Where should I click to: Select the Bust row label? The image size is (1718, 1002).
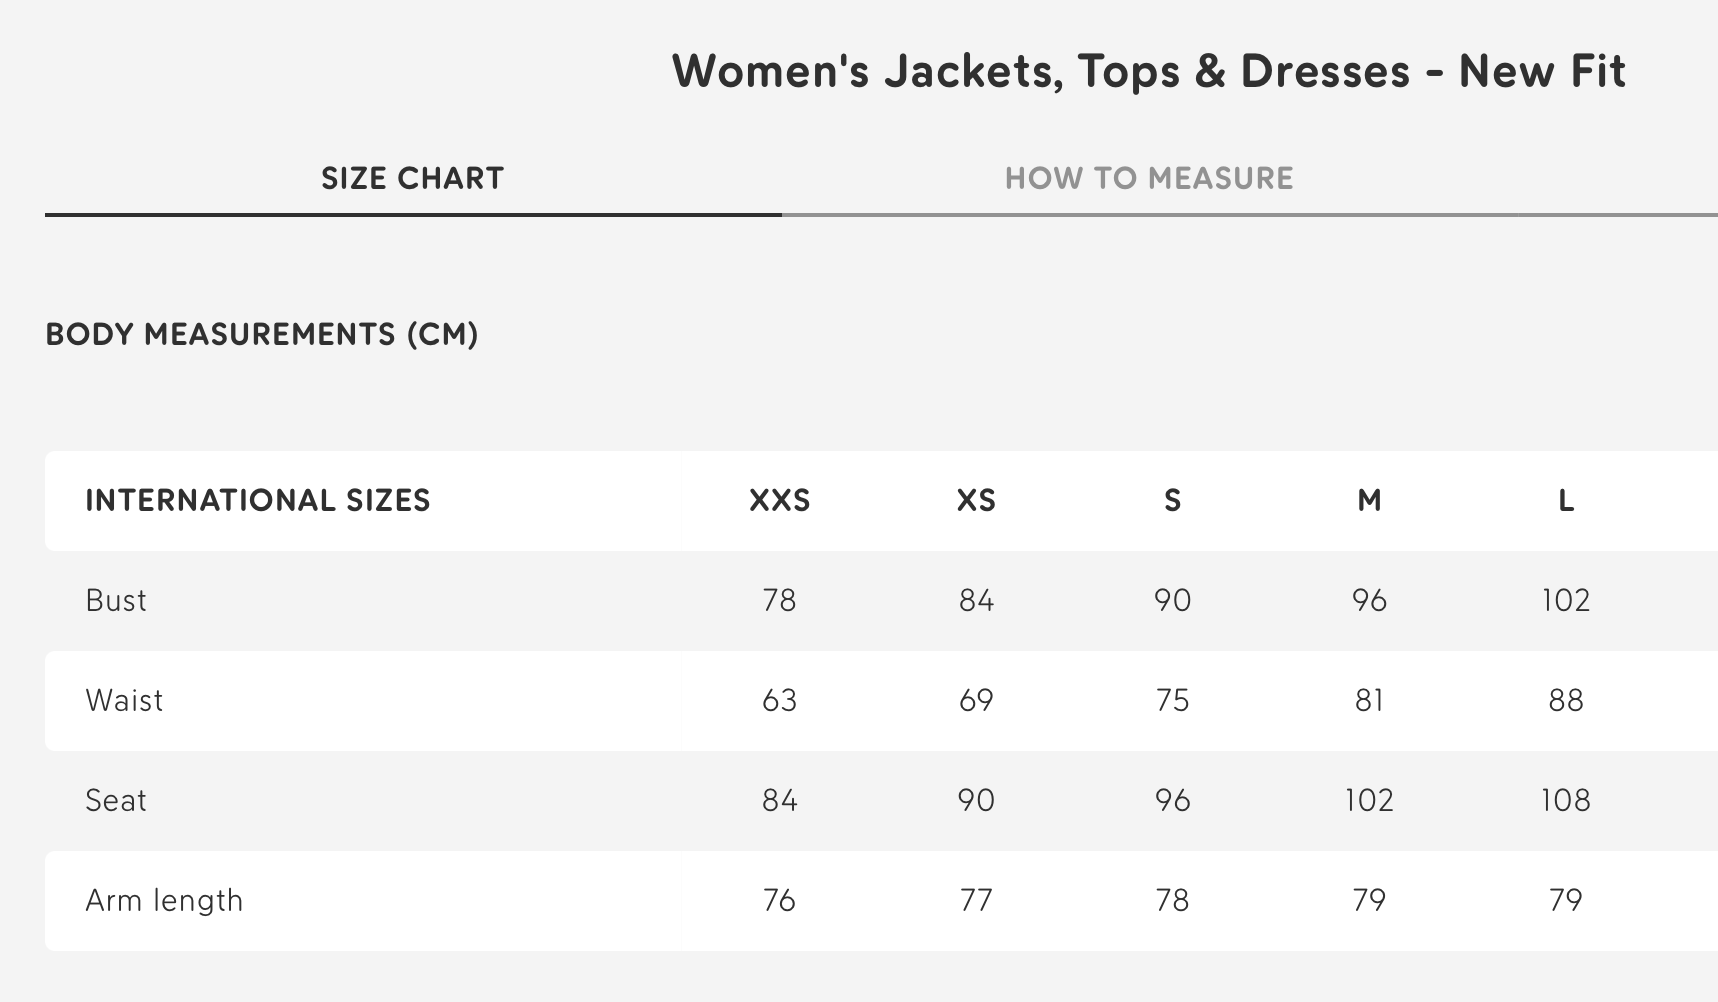point(116,600)
